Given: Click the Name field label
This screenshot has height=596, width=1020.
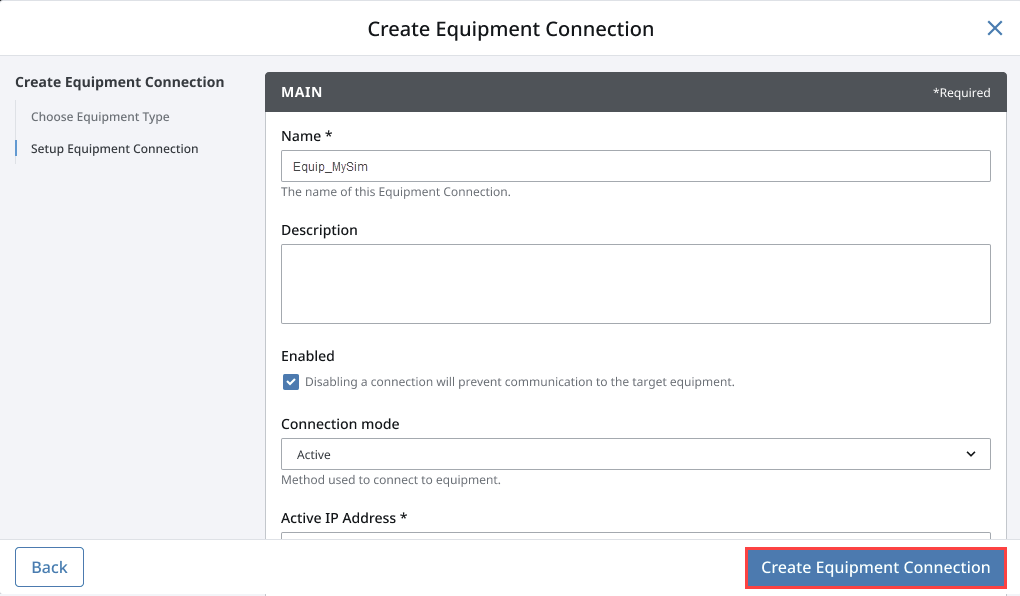Looking at the screenshot, I should click(306, 136).
